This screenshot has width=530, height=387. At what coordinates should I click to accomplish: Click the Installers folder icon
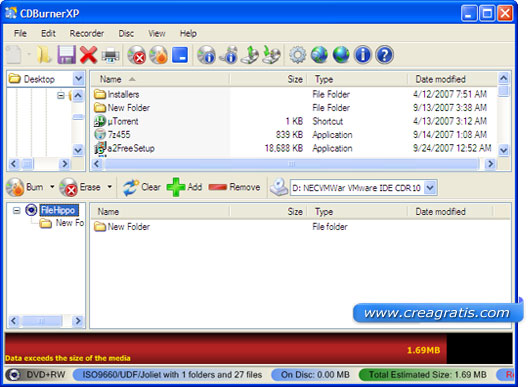[x=100, y=94]
